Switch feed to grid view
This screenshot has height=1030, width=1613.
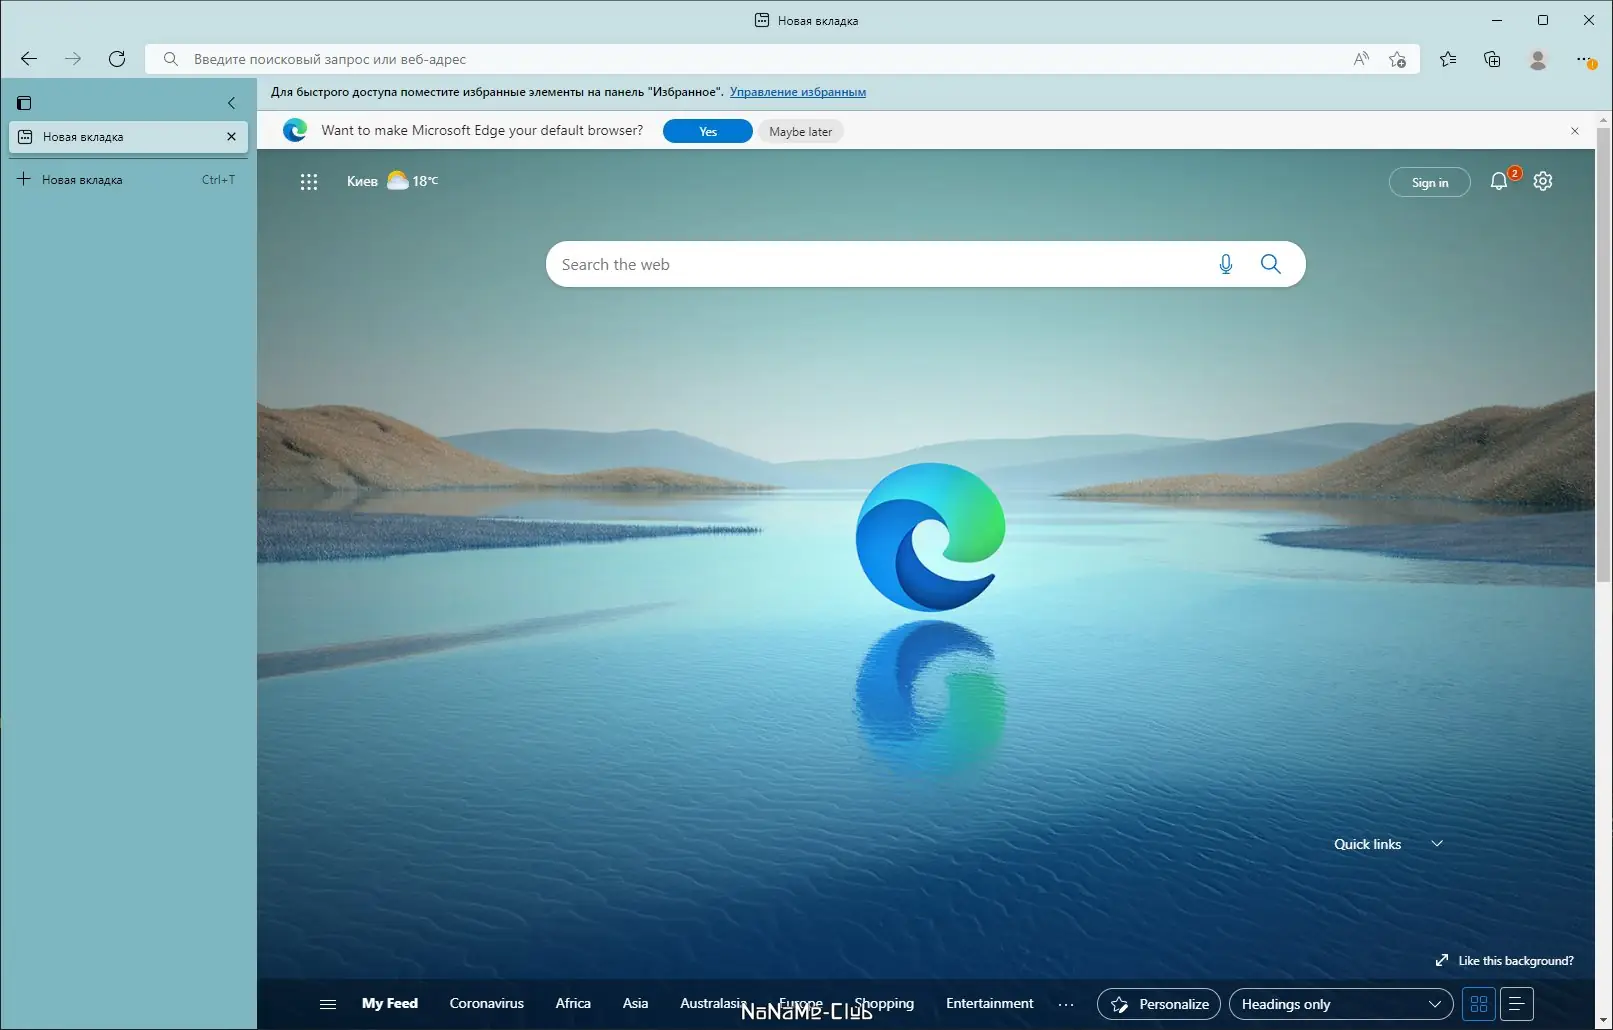1479,1004
